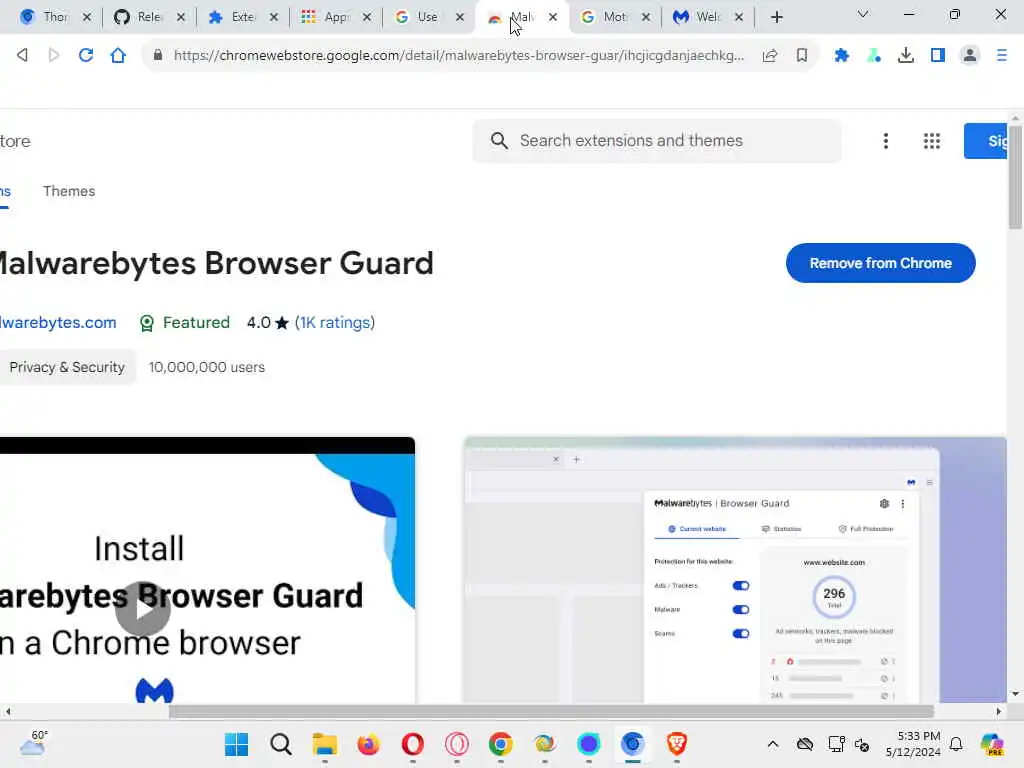Open the weather widget showing 60°
Screen dimensions: 1024x768
(x=34, y=744)
